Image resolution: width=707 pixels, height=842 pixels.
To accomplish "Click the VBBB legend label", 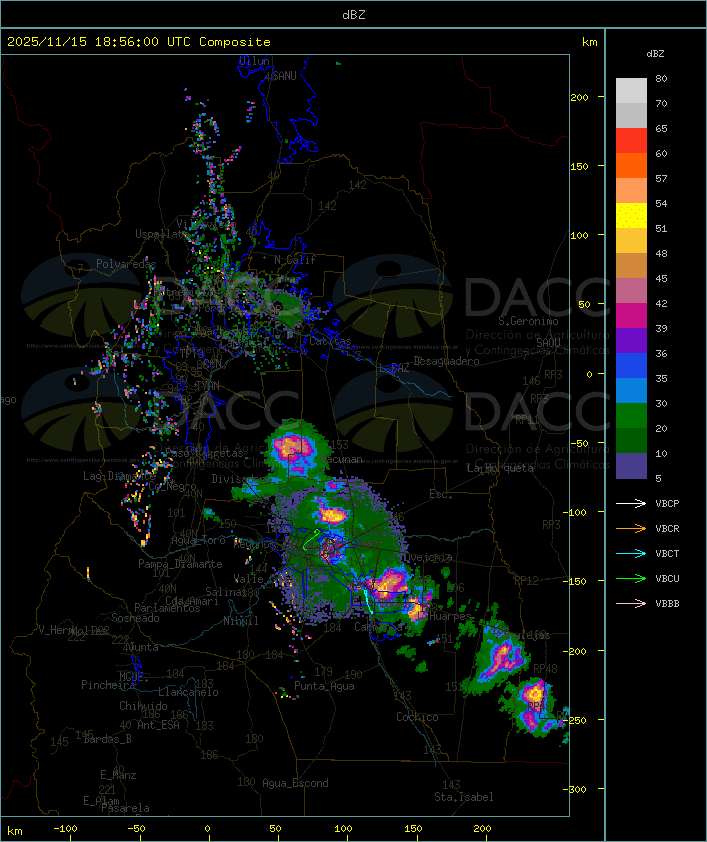I will [667, 604].
